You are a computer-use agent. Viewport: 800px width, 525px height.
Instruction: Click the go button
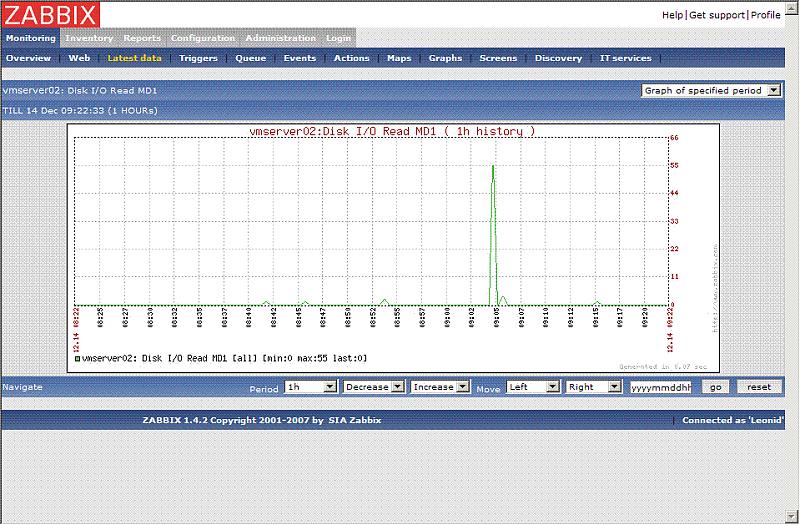coord(715,387)
